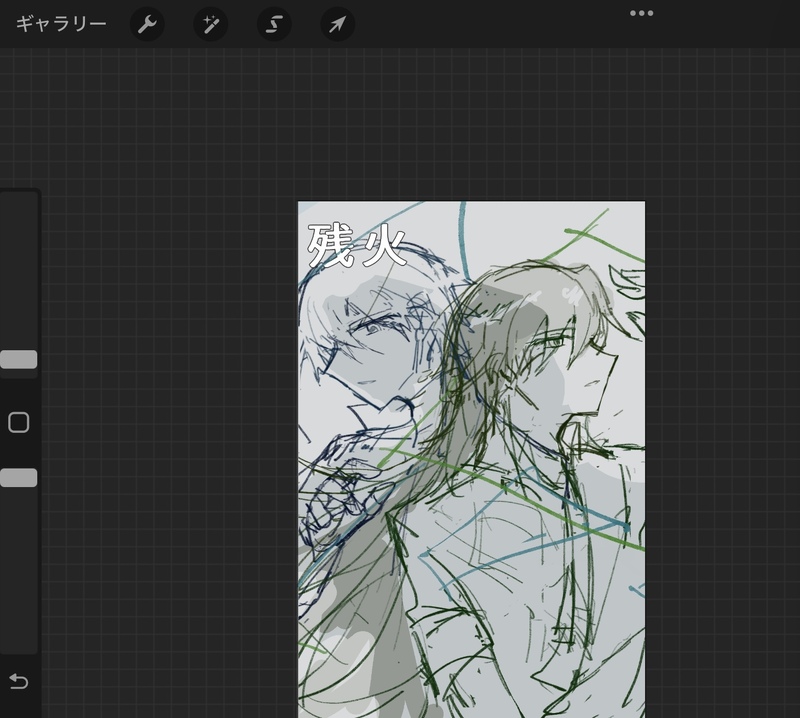Open the ギャラリー (Gallery) view
The image size is (800, 718).
coord(61,24)
